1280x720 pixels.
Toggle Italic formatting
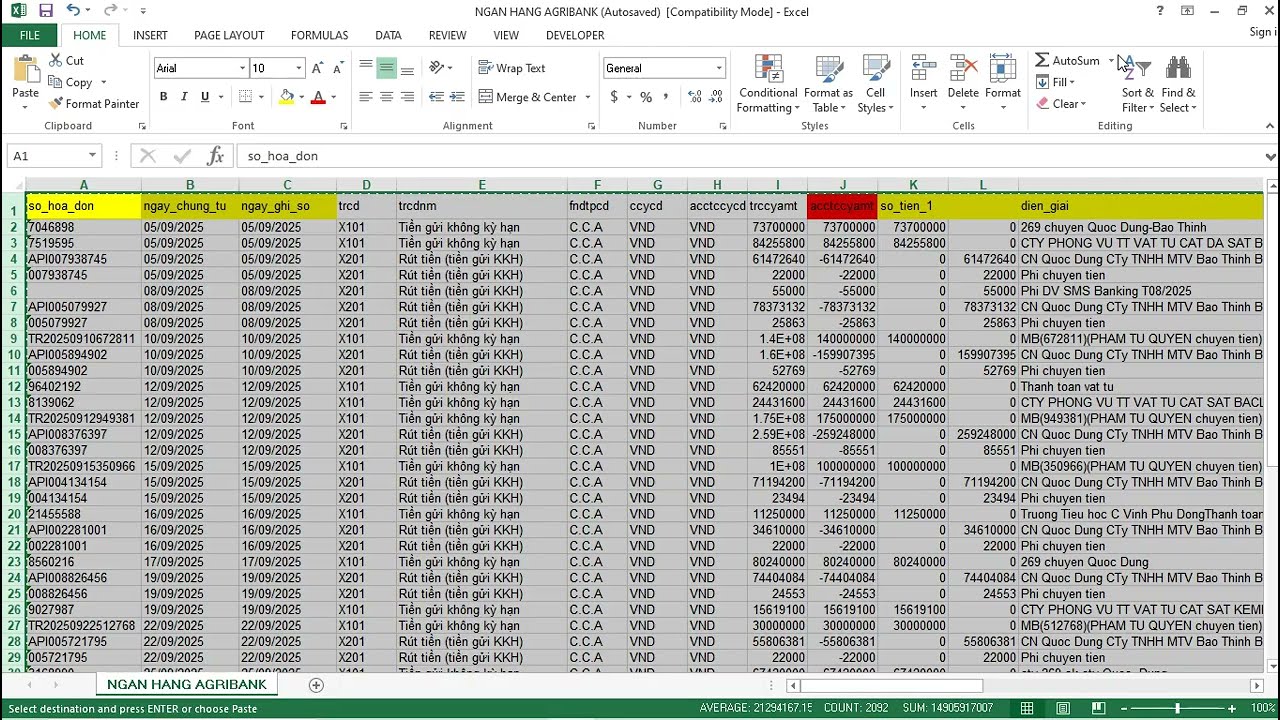(x=184, y=97)
